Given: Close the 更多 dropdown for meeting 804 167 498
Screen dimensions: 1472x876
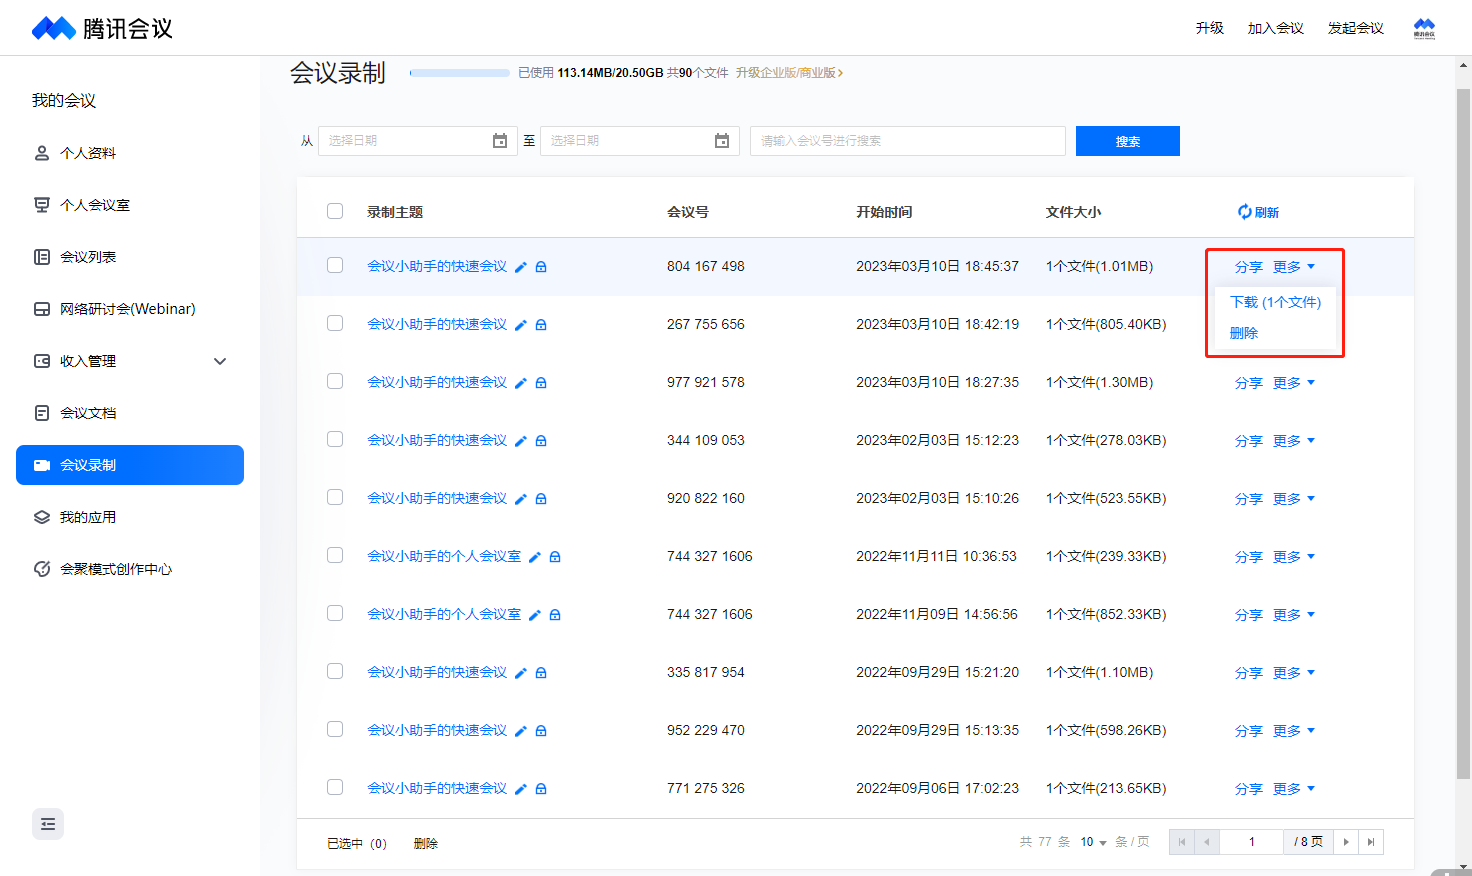Looking at the screenshot, I should (1294, 267).
